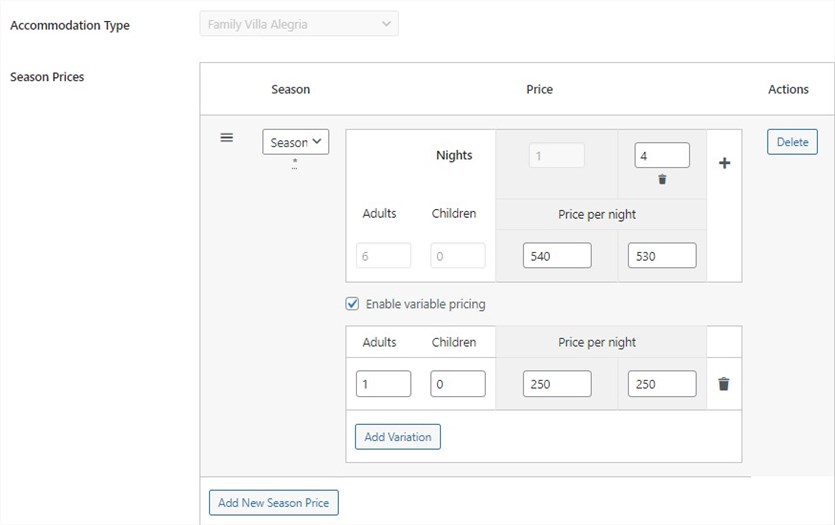Click the variation Children field showing 0
This screenshot has height=525, width=835.
pos(458,384)
